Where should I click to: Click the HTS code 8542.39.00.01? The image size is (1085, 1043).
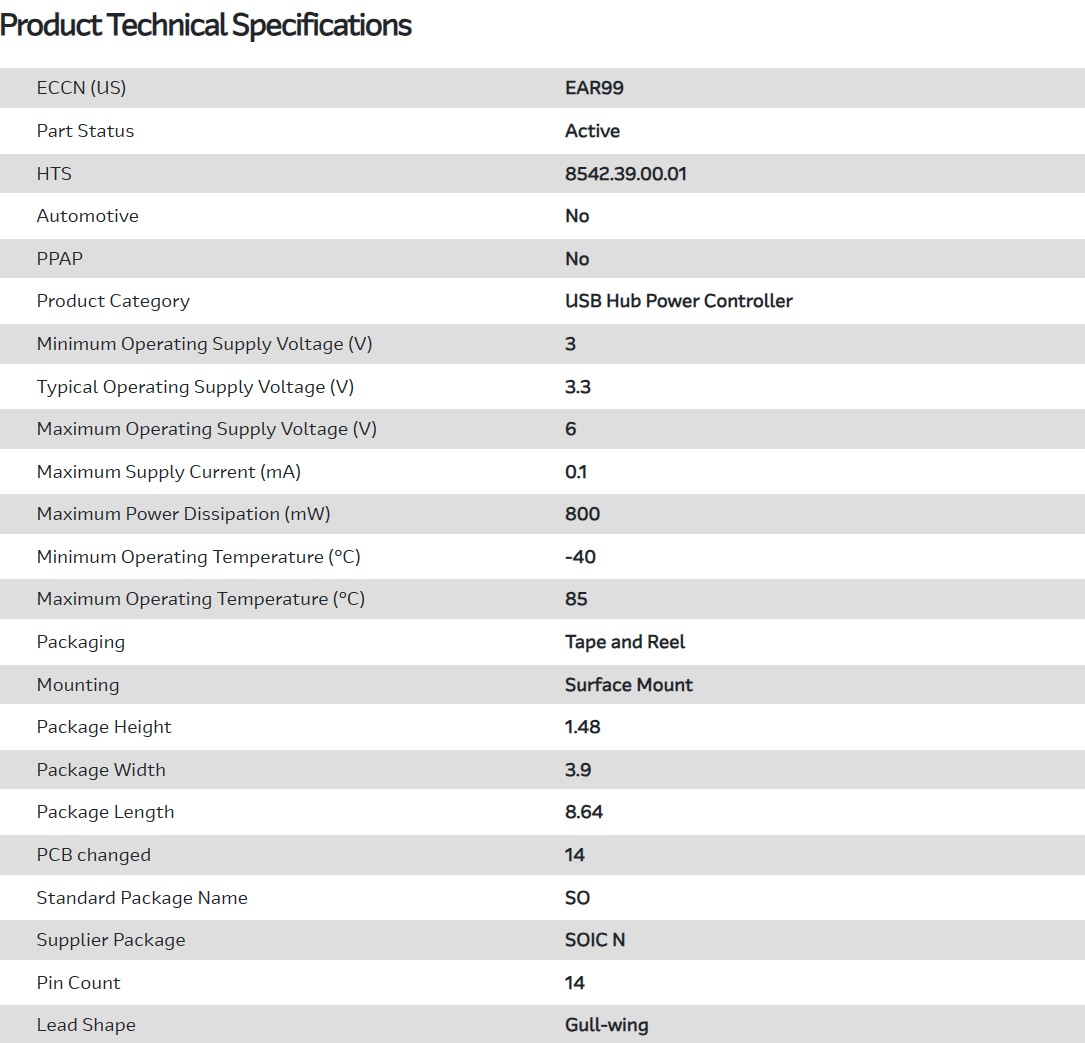click(626, 174)
